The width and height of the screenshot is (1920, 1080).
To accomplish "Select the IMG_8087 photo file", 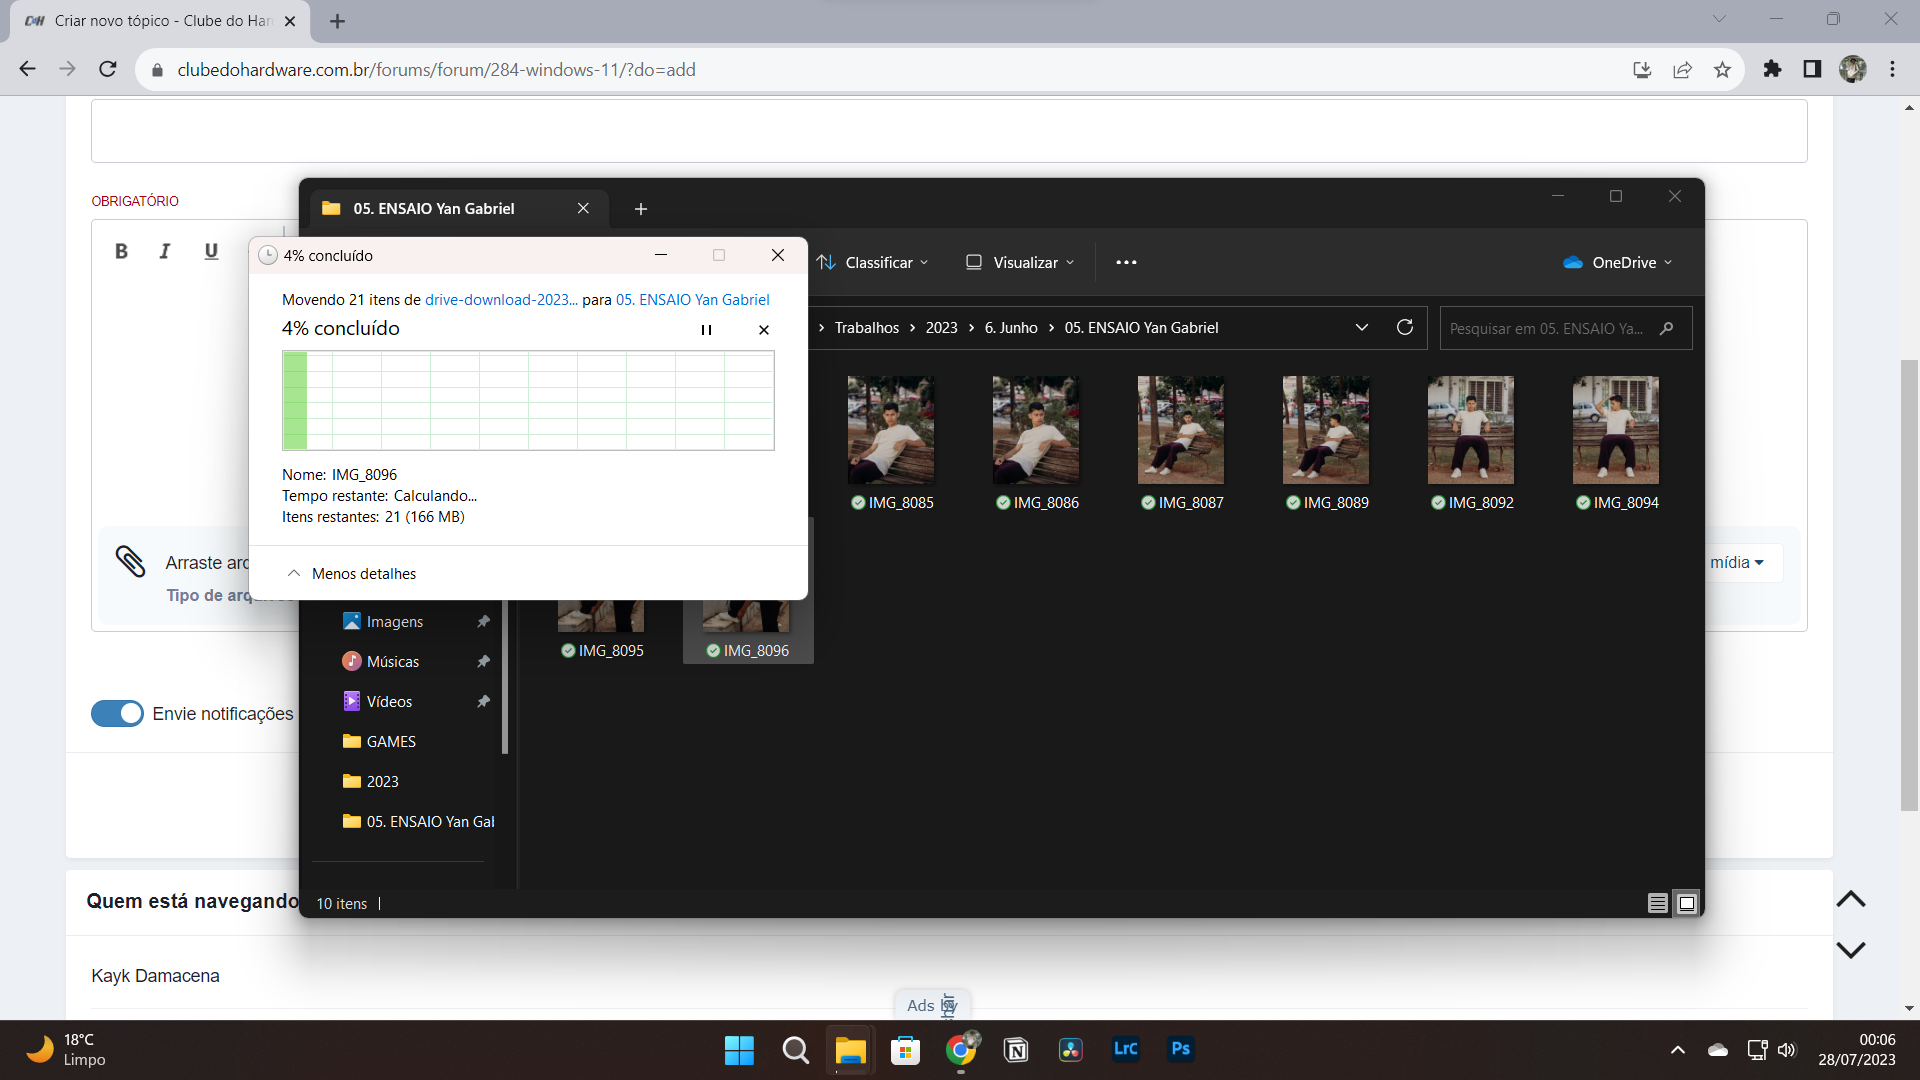I will coord(1181,443).
